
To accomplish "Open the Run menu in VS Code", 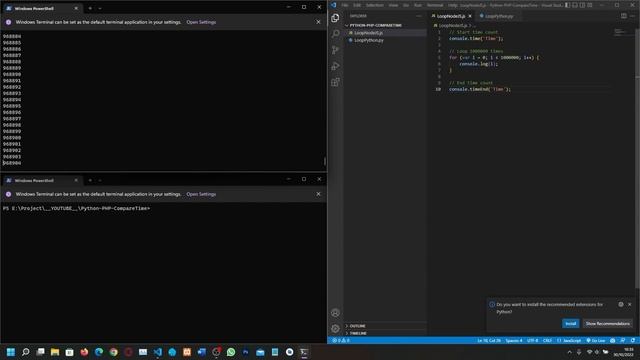I will [418, 5].
